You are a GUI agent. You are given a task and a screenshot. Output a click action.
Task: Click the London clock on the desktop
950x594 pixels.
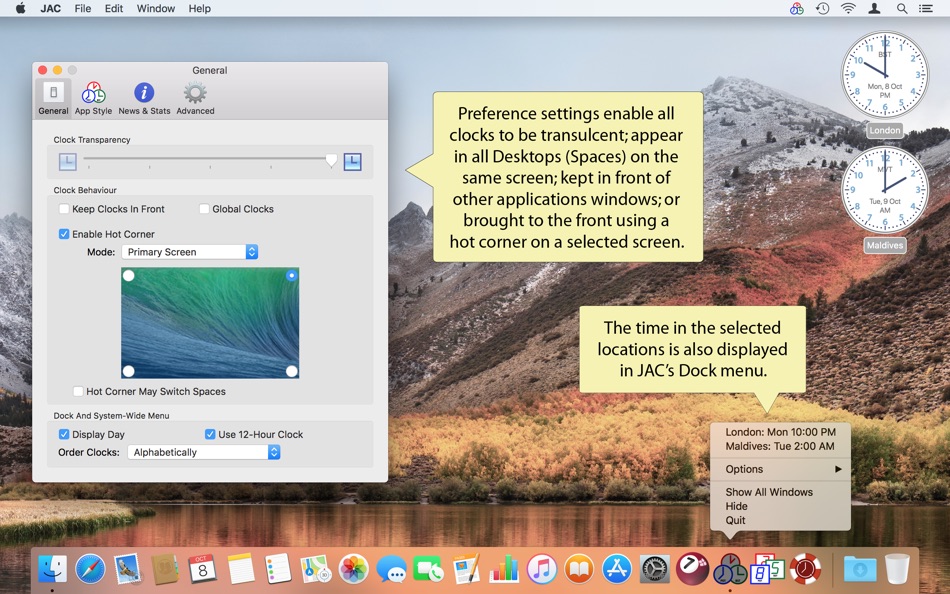coord(884,75)
